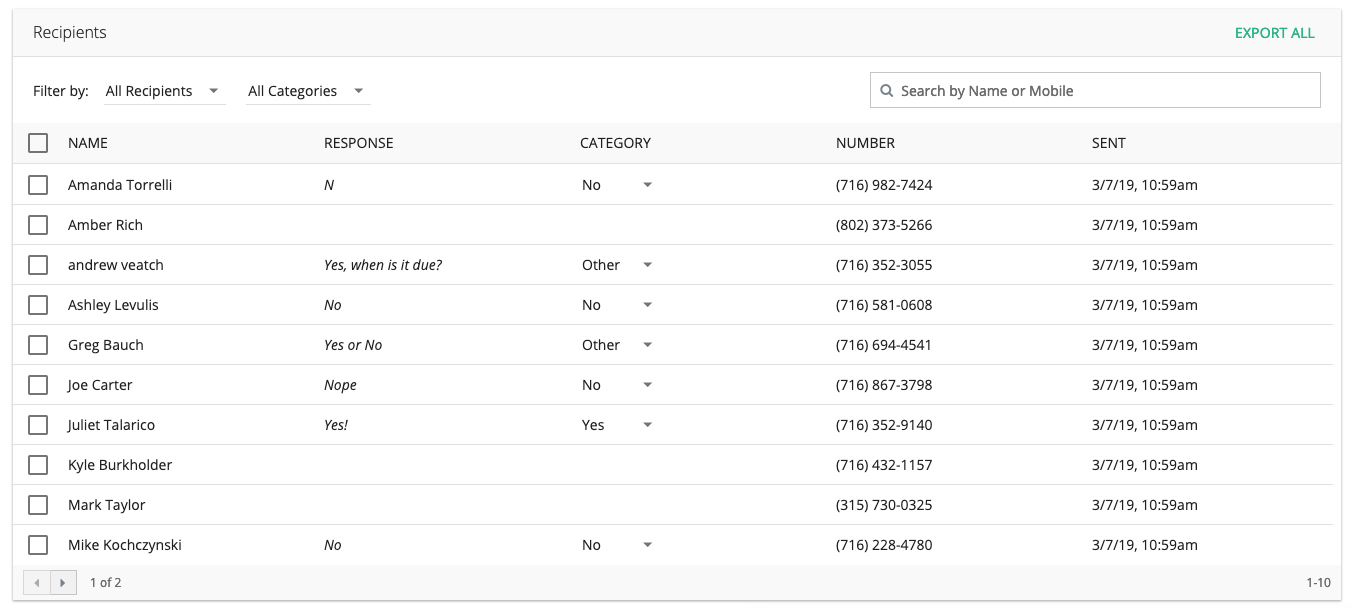Go to next page arrow
Screen dimensions: 1352x608
(x=63, y=582)
